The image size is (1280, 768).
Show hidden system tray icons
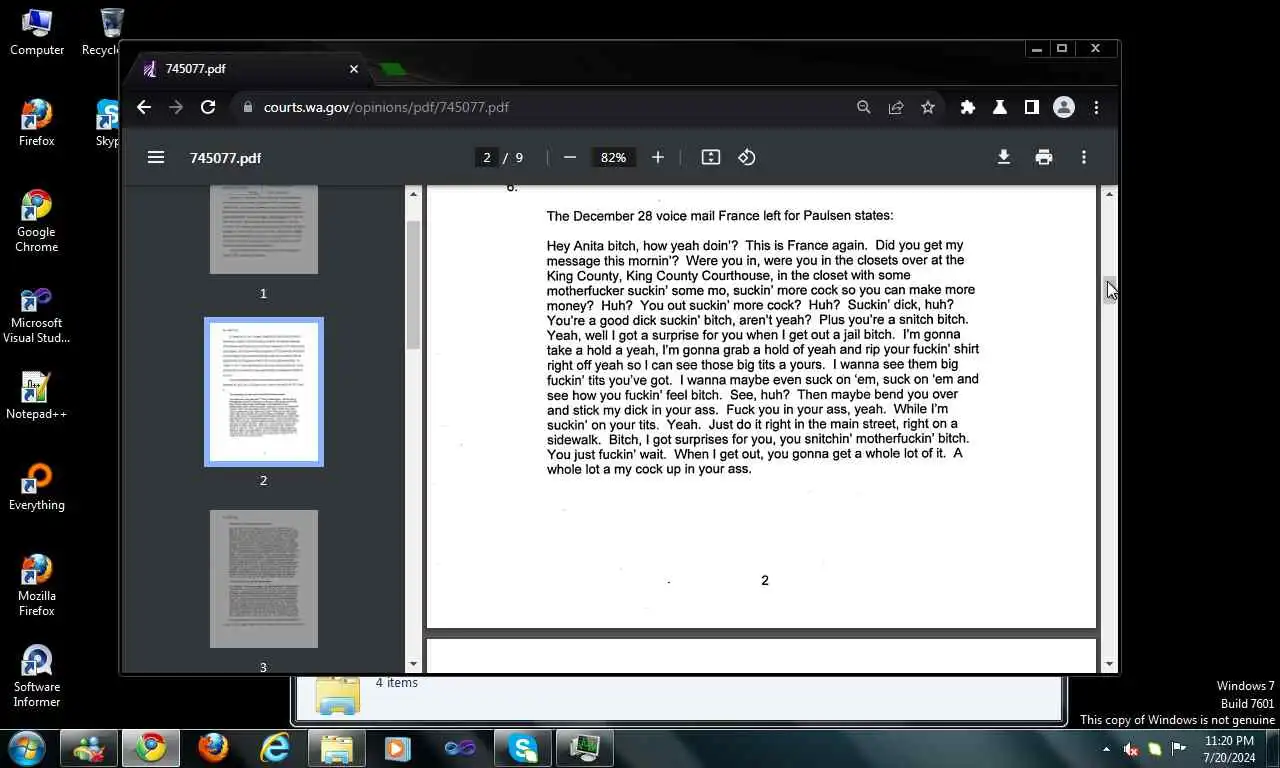point(1106,749)
